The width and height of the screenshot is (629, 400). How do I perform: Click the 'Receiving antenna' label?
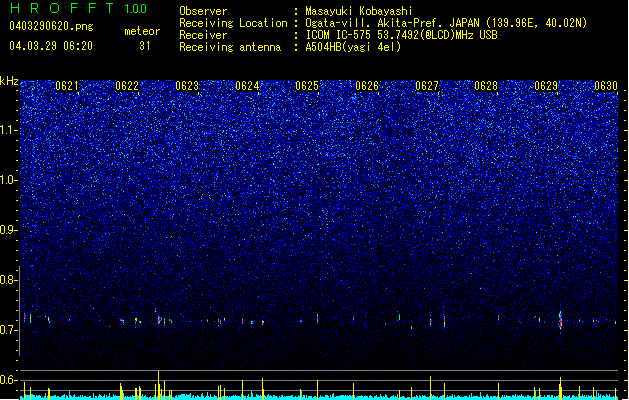click(230, 47)
